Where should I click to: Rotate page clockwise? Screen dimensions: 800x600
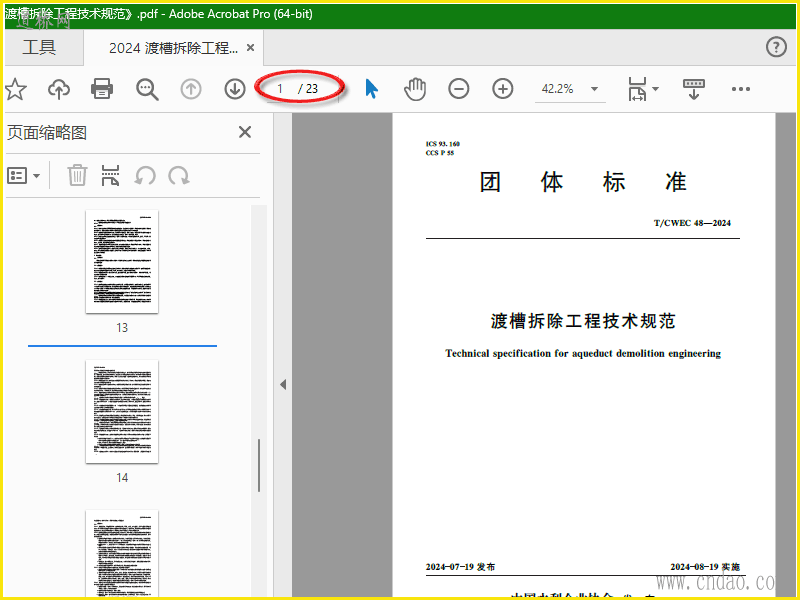click(x=179, y=176)
